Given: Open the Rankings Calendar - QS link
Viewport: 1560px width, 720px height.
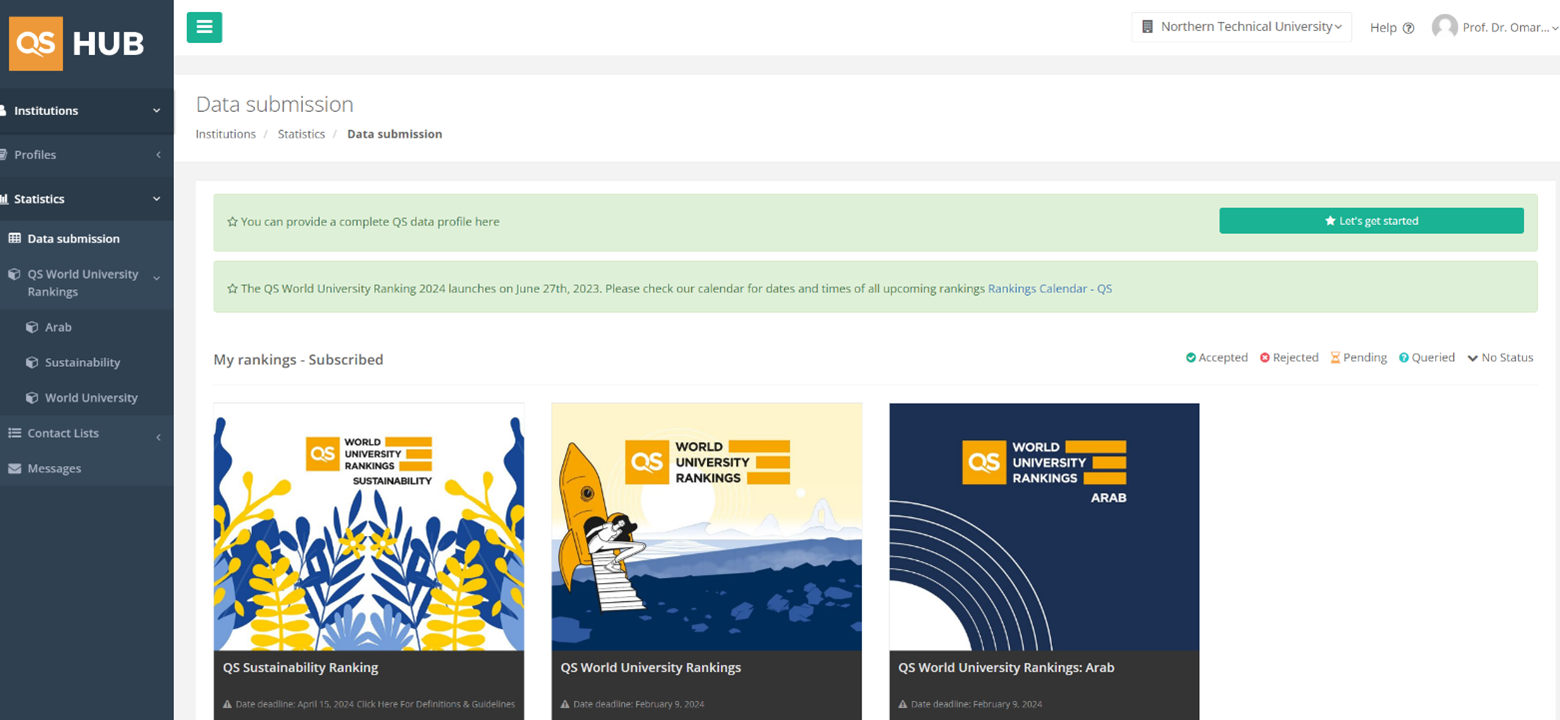Looking at the screenshot, I should pyautogui.click(x=1049, y=289).
